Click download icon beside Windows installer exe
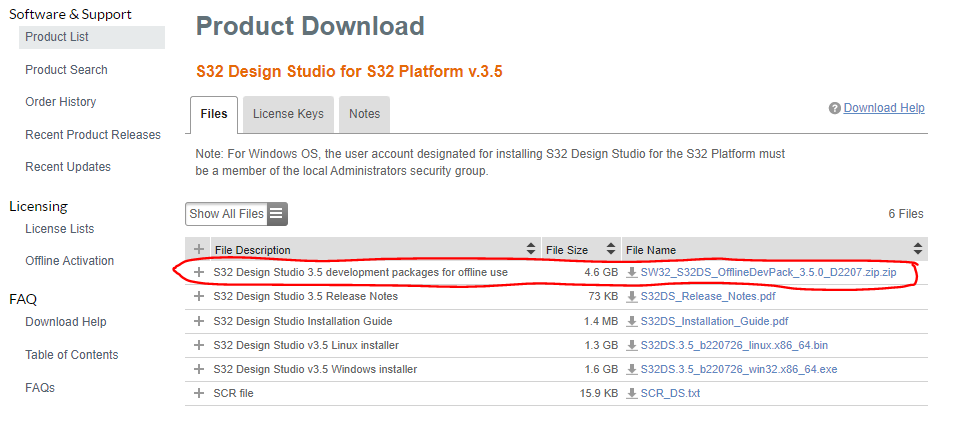960x441 pixels. pos(632,370)
